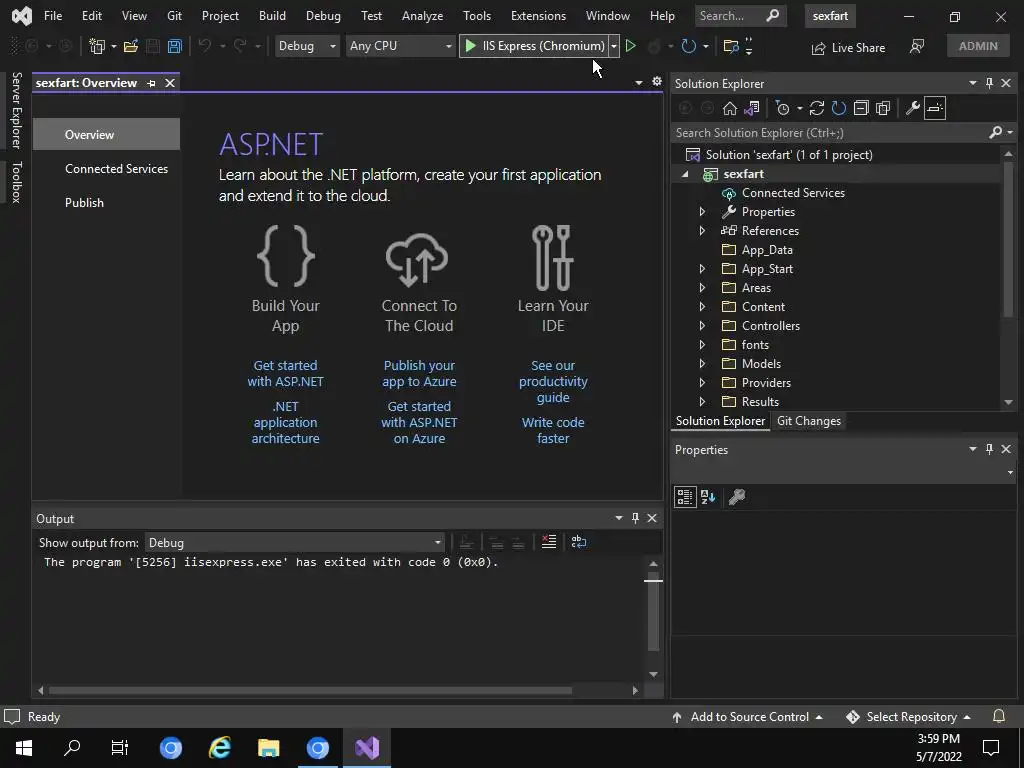Open the Build menu
The height and width of the screenshot is (768, 1024).
(272, 16)
